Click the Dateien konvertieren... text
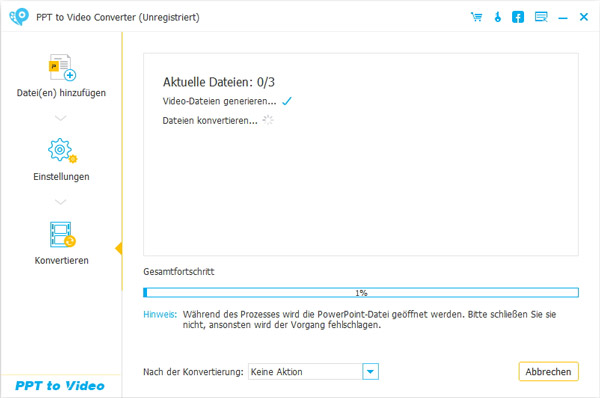The image size is (600, 398). pyautogui.click(x=210, y=121)
